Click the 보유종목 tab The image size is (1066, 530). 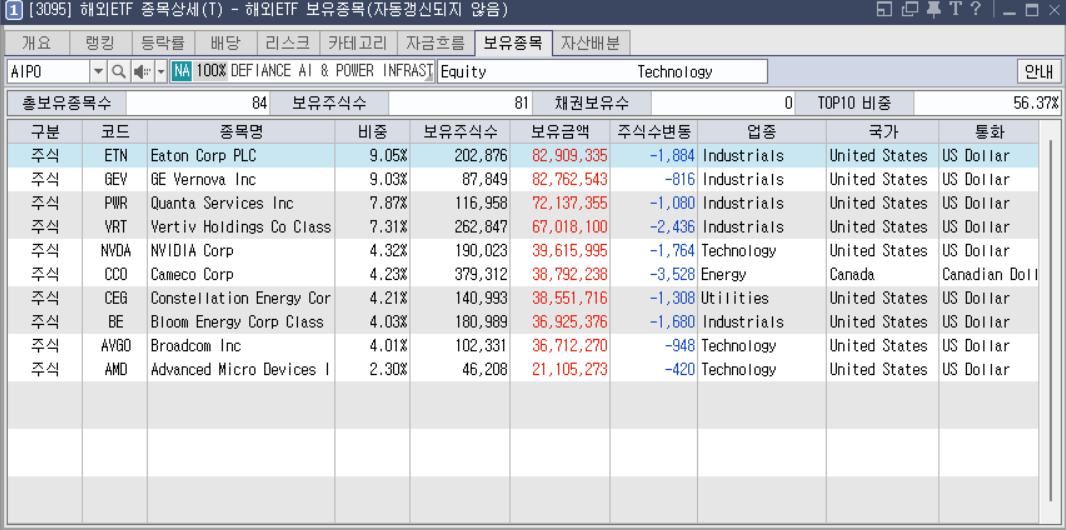513,43
